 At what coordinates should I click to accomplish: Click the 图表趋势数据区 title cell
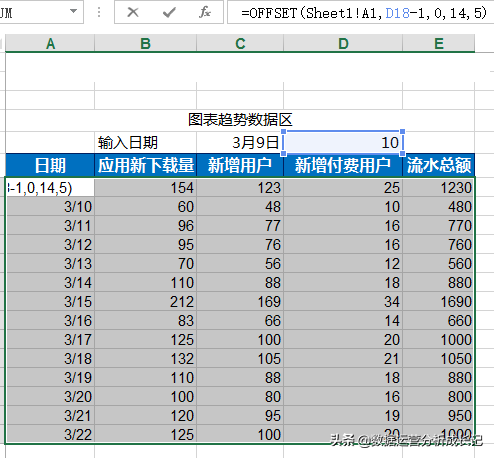(240, 120)
